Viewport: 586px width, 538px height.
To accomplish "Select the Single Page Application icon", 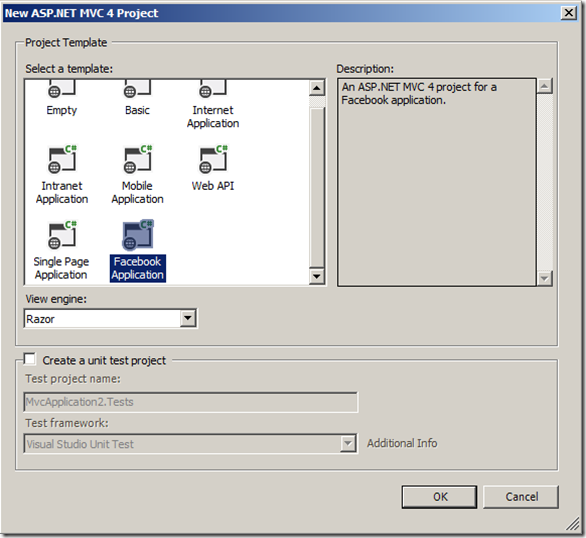I will tap(62, 235).
